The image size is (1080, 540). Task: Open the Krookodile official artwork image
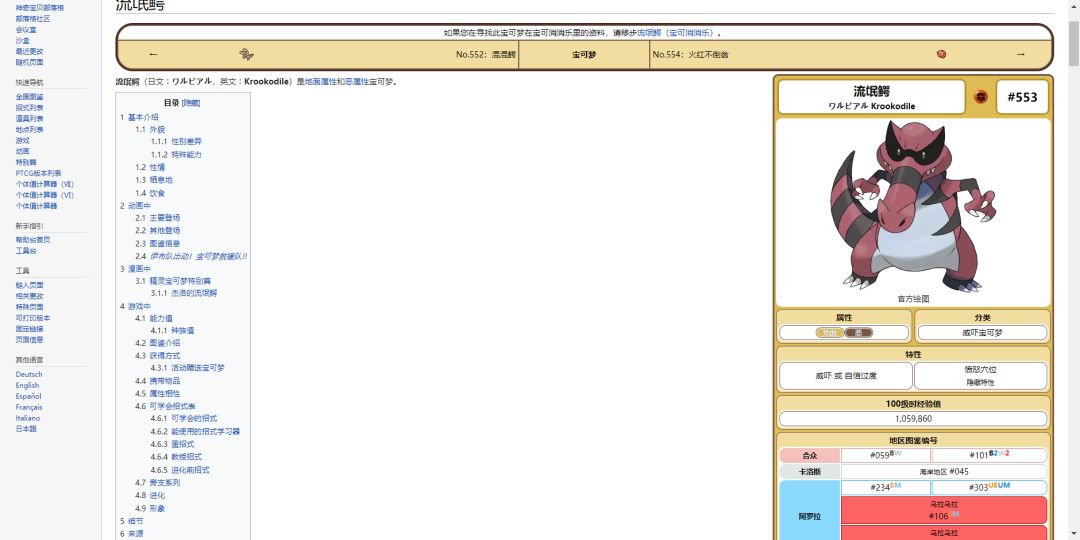click(x=913, y=205)
